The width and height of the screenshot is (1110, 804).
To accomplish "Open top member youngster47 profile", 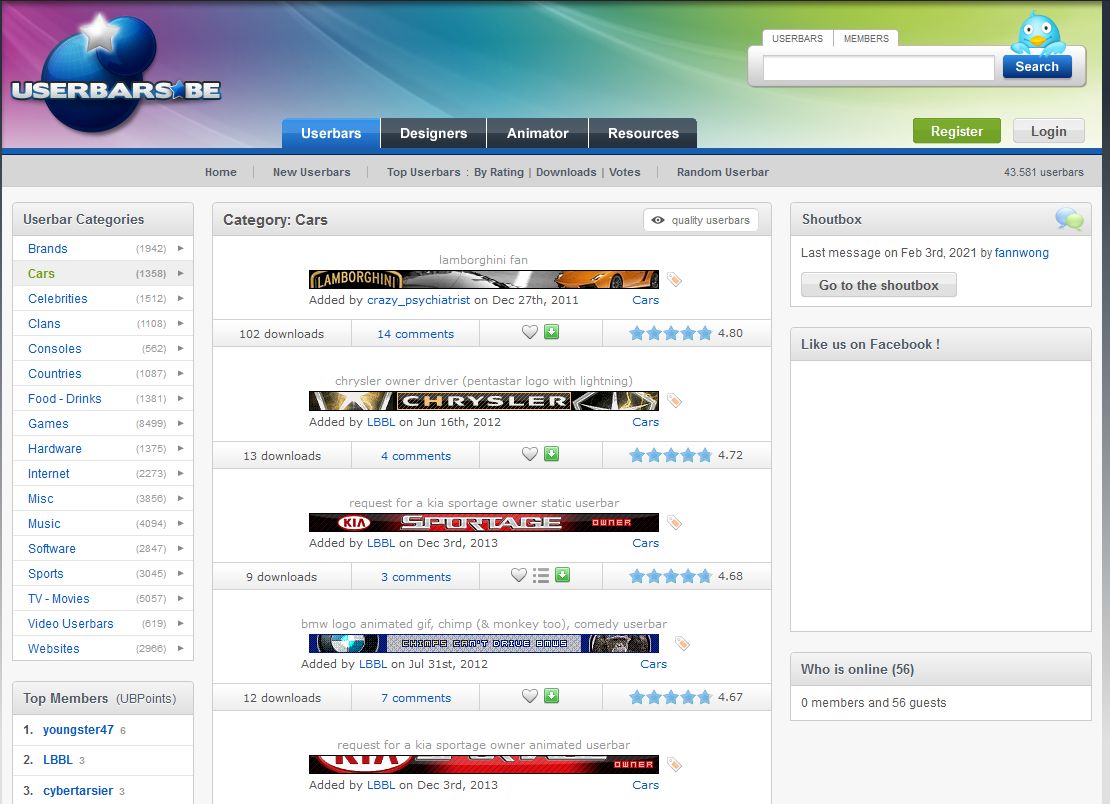I will coord(78,730).
